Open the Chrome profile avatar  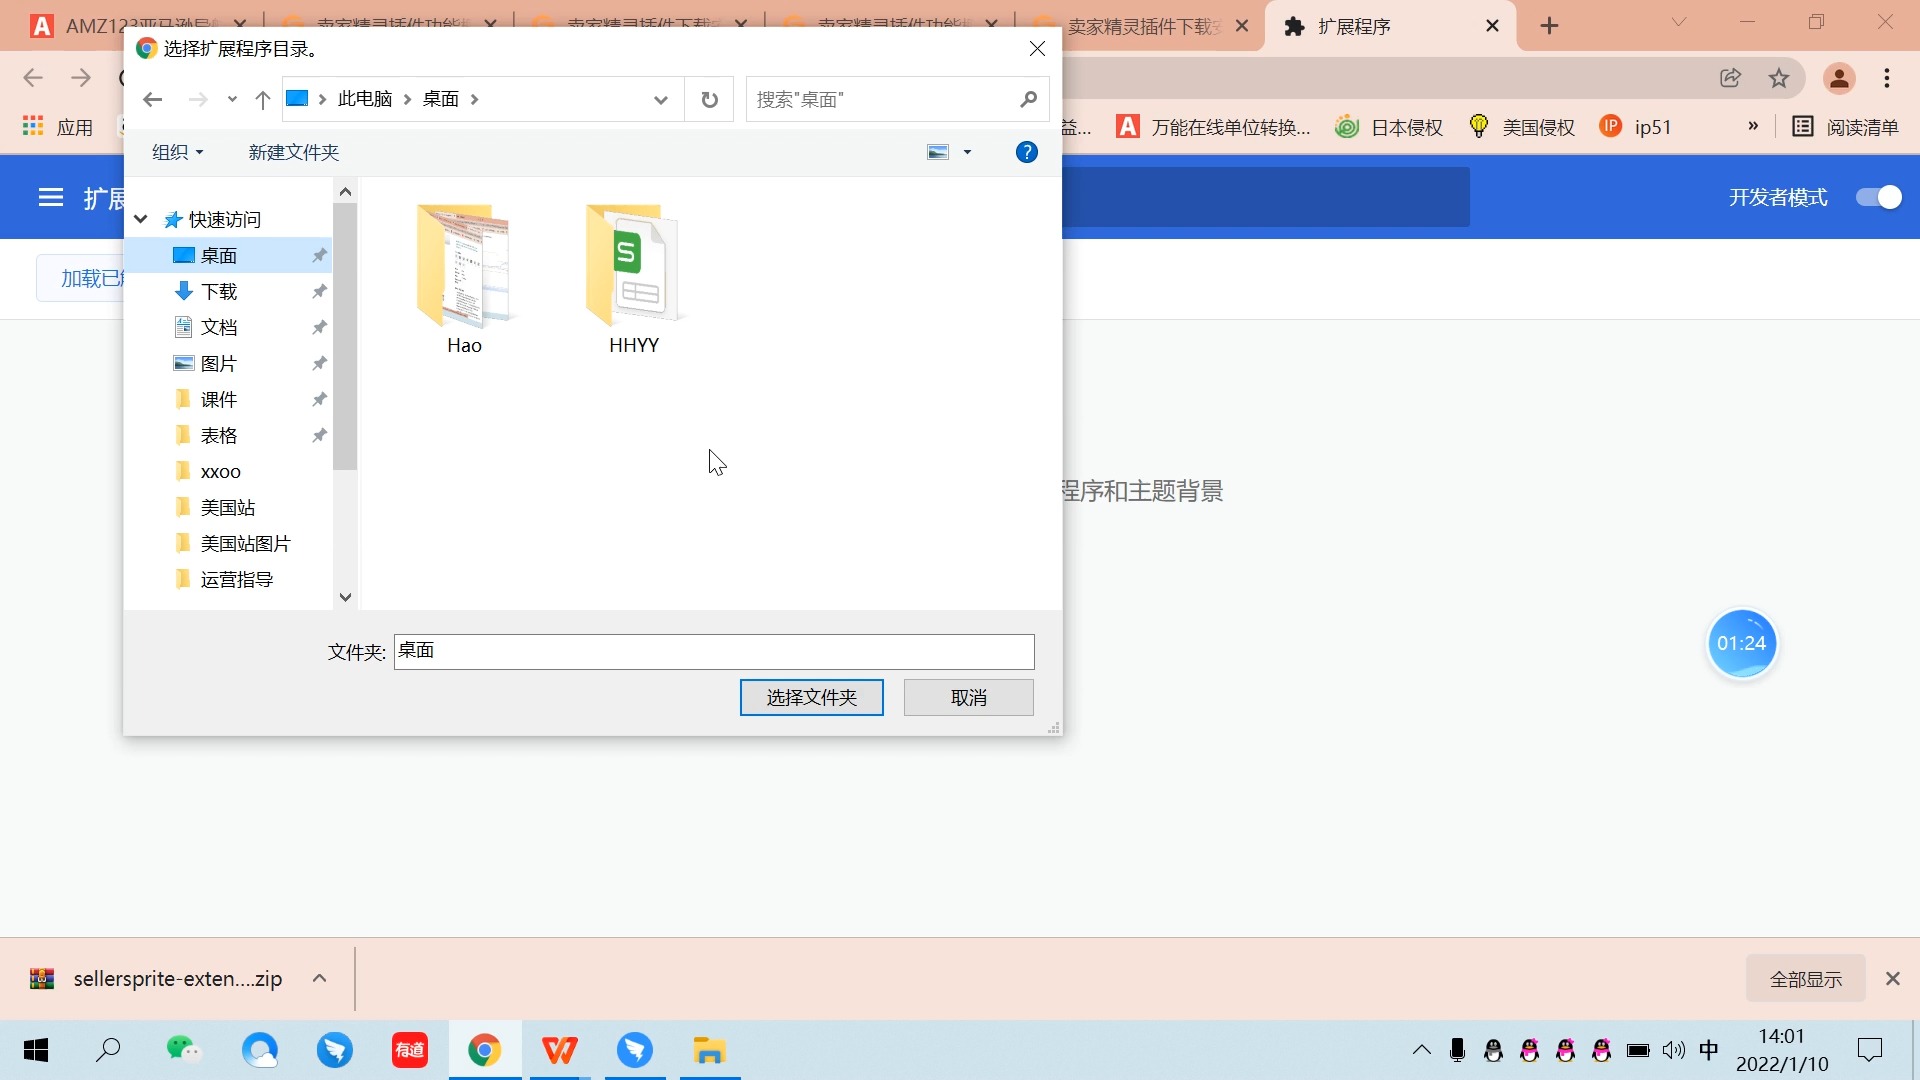pos(1839,78)
